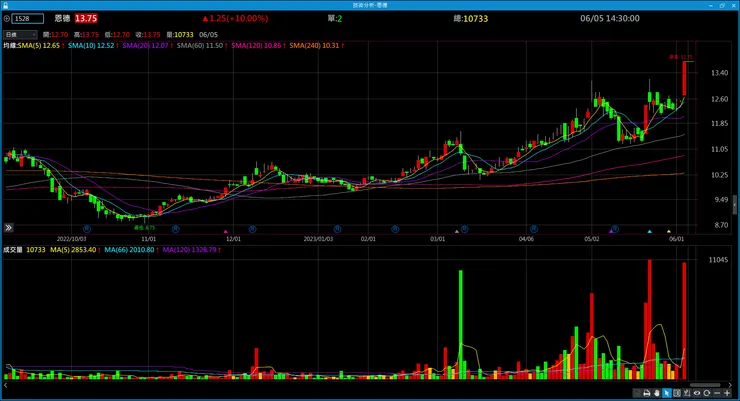The height and width of the screenshot is (401, 740).
Task: Click the 11045 volume axis label
Action: pos(718,259)
